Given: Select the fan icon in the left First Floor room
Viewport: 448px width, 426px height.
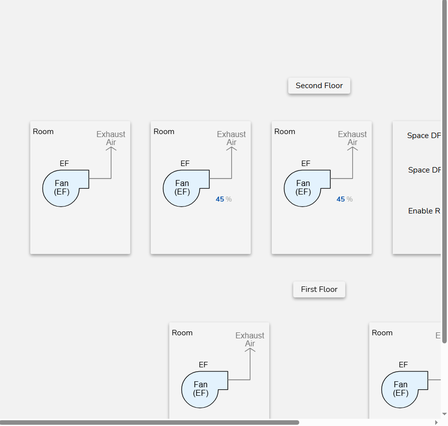Looking at the screenshot, I should pos(205,389).
